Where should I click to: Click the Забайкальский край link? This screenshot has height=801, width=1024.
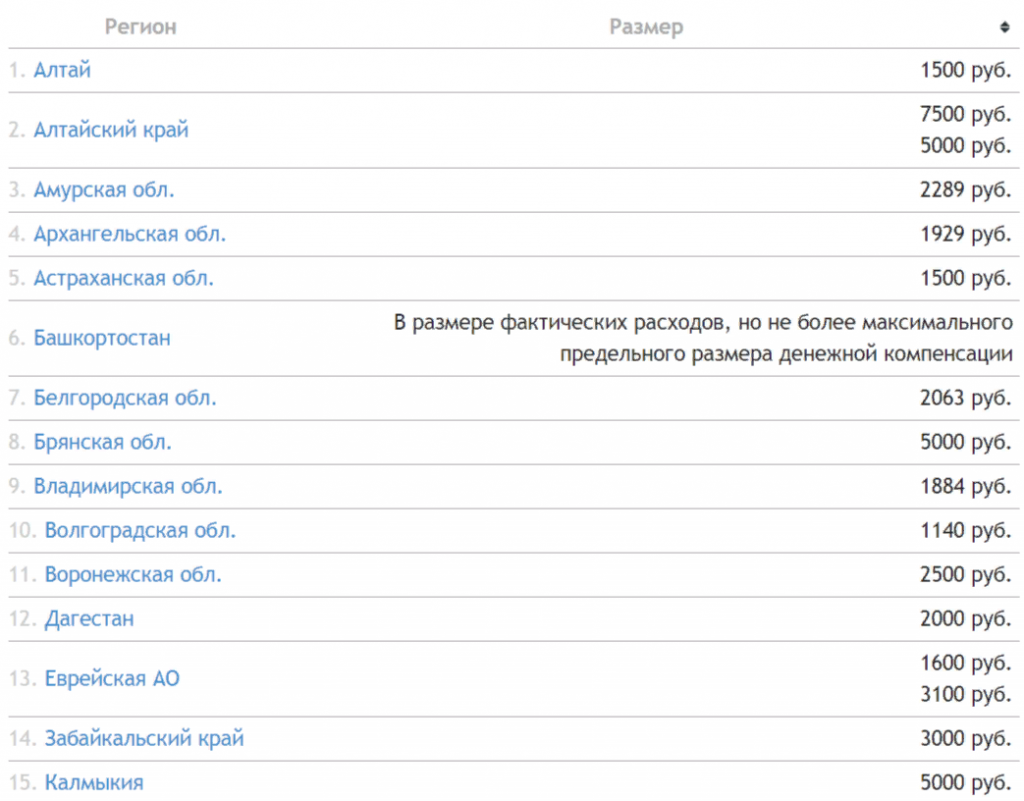tap(144, 738)
